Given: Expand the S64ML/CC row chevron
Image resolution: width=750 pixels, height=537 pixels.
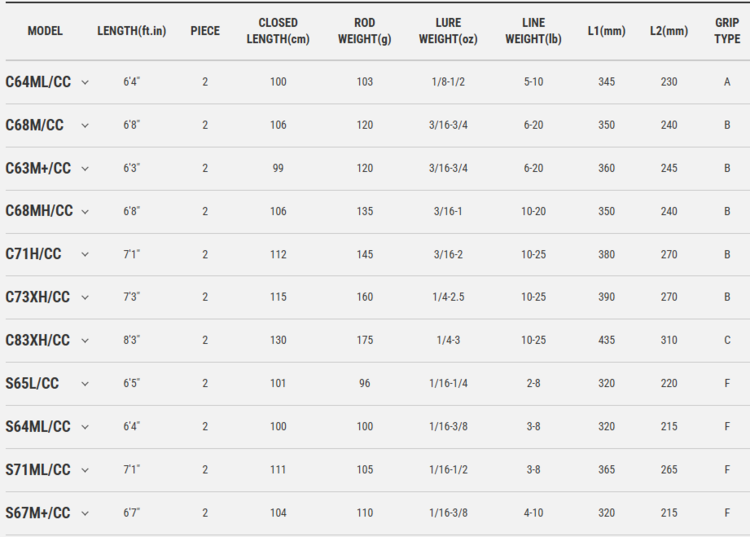Looking at the screenshot, I should tap(85, 427).
